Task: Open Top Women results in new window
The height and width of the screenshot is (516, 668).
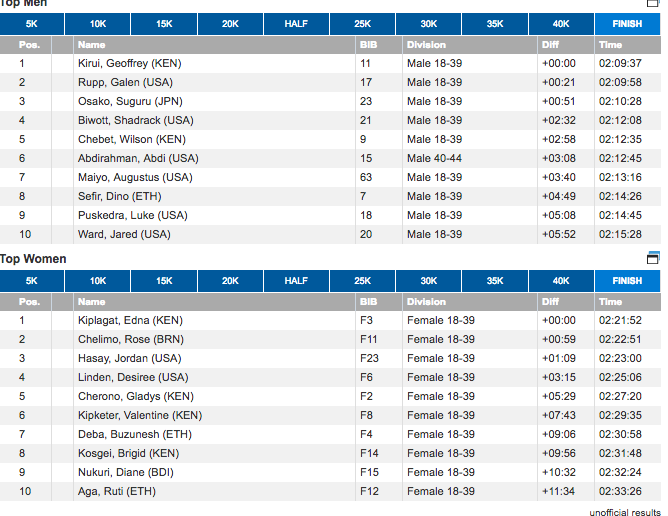Action: [x=654, y=258]
